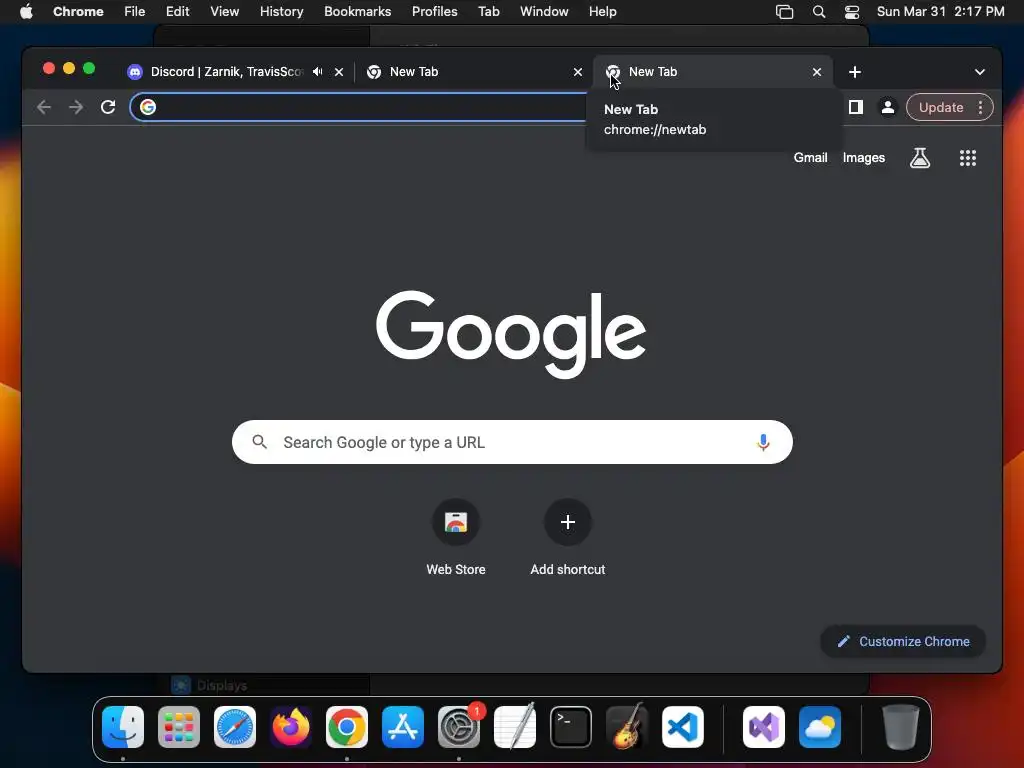This screenshot has width=1024, height=768.
Task: Open Spotlight search in menu bar
Action: (x=818, y=12)
